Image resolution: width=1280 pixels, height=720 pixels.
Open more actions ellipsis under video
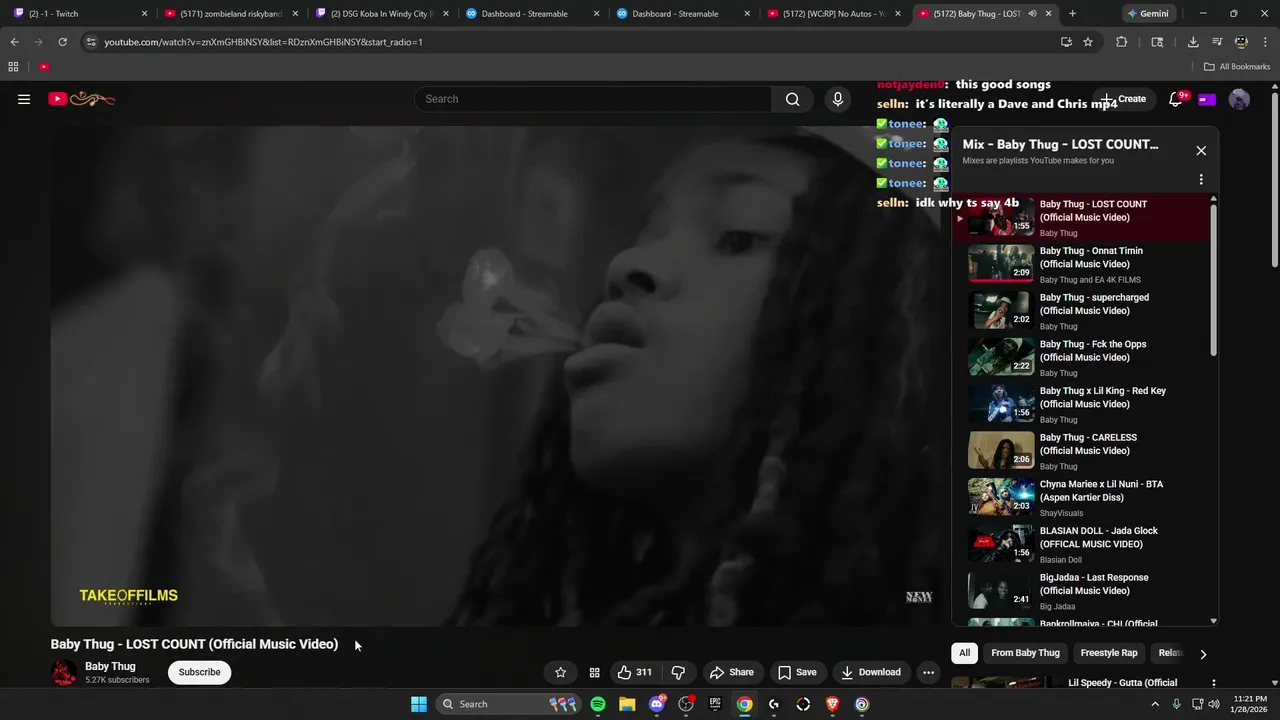point(928,672)
